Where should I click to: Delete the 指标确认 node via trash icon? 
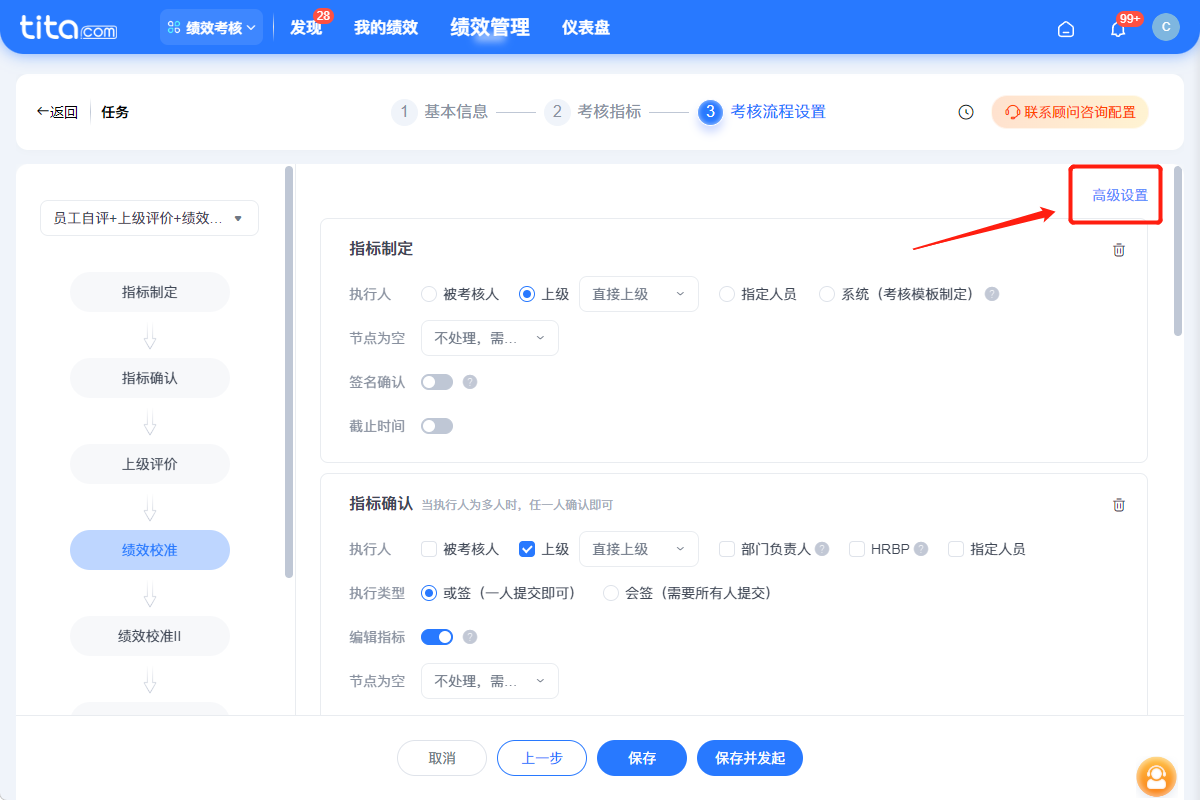[1119, 505]
